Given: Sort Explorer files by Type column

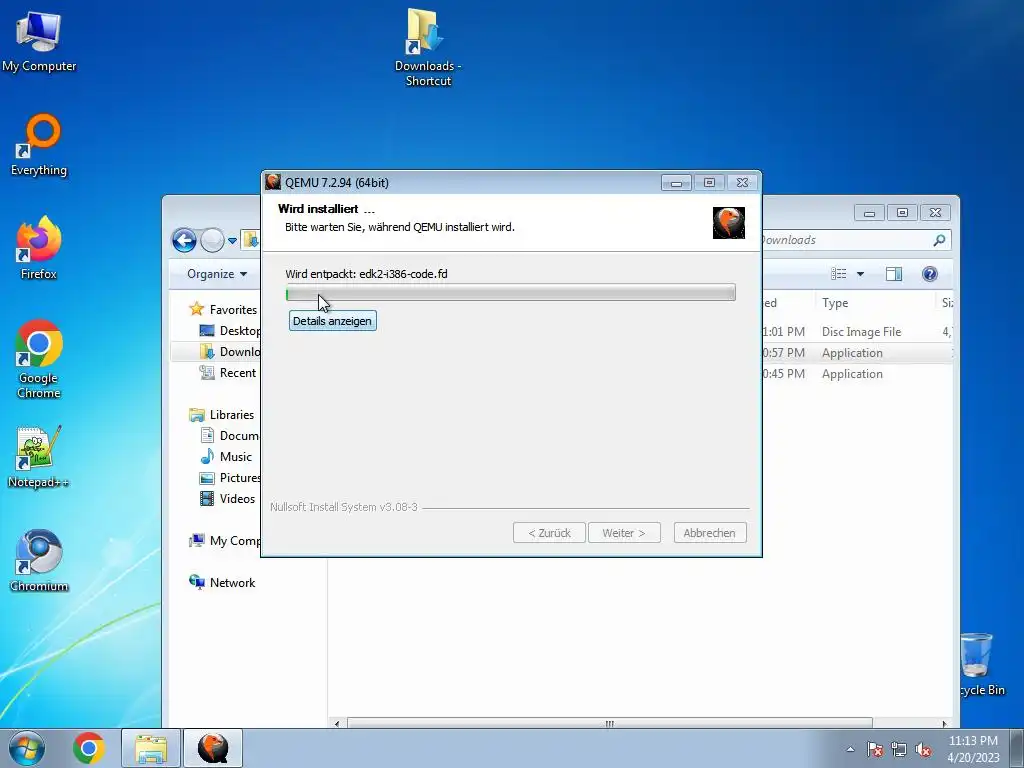Looking at the screenshot, I should click(874, 302).
